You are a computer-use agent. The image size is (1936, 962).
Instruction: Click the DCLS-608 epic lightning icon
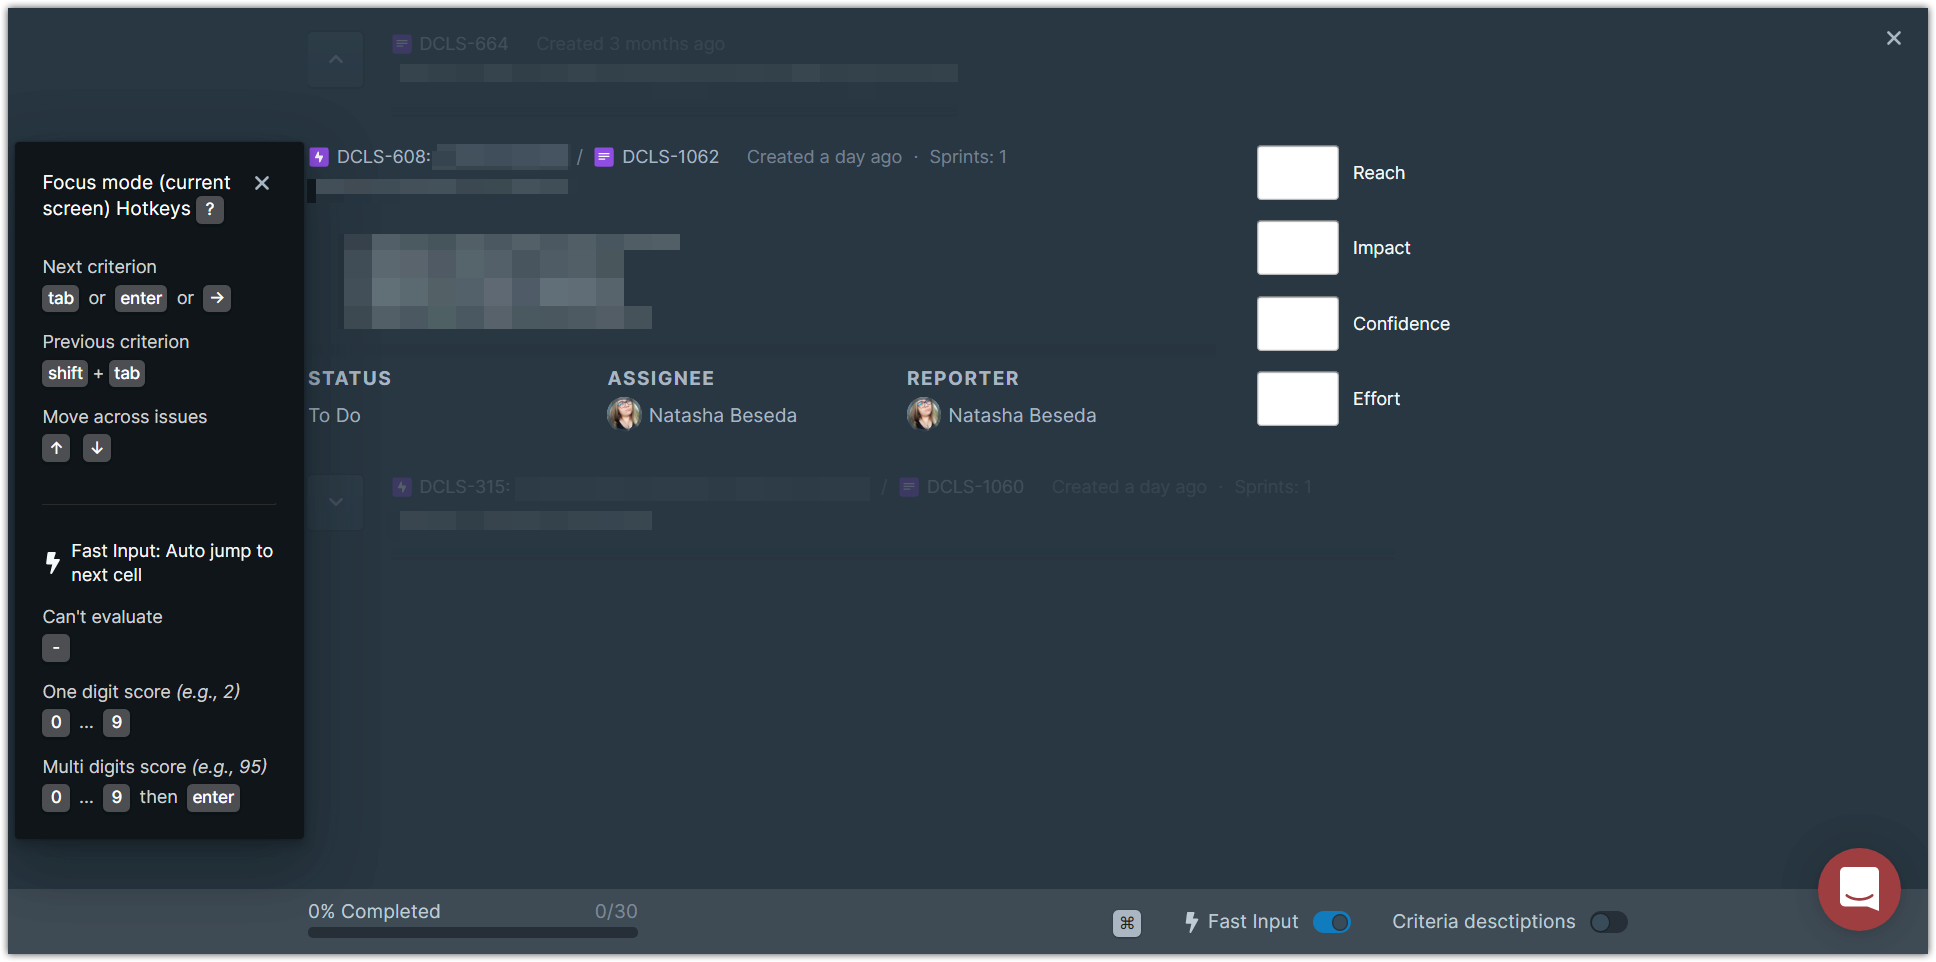pyautogui.click(x=319, y=157)
